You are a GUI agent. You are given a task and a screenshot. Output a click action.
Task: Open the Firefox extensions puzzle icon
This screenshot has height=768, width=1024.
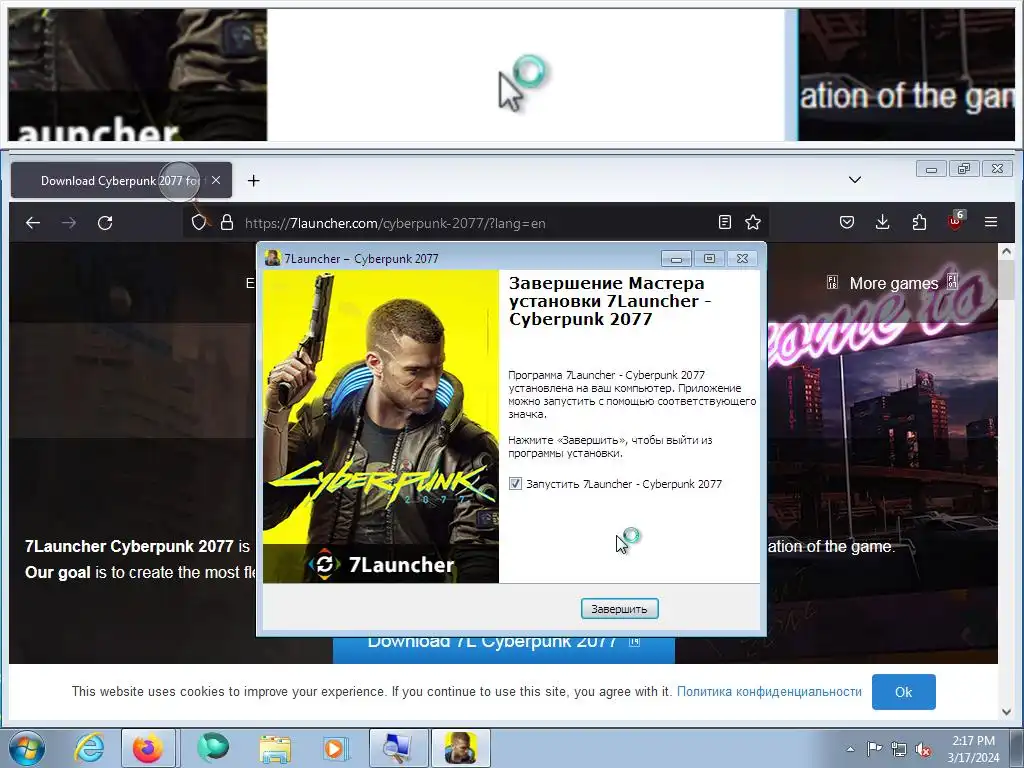919,223
